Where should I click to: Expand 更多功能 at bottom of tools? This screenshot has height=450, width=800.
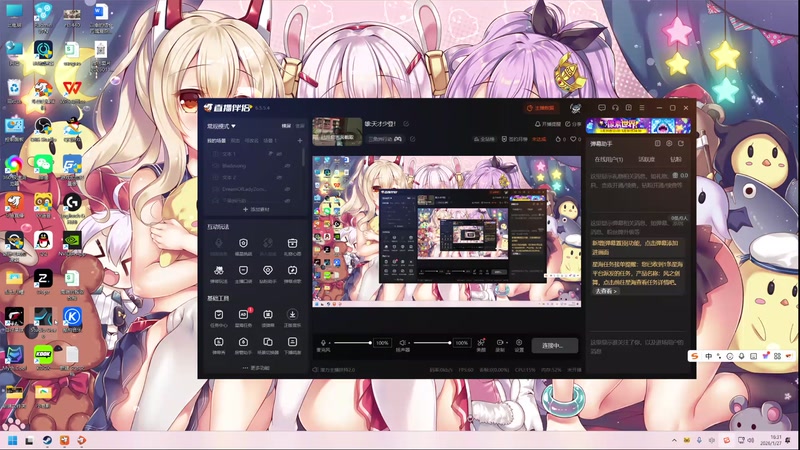[x=256, y=368]
